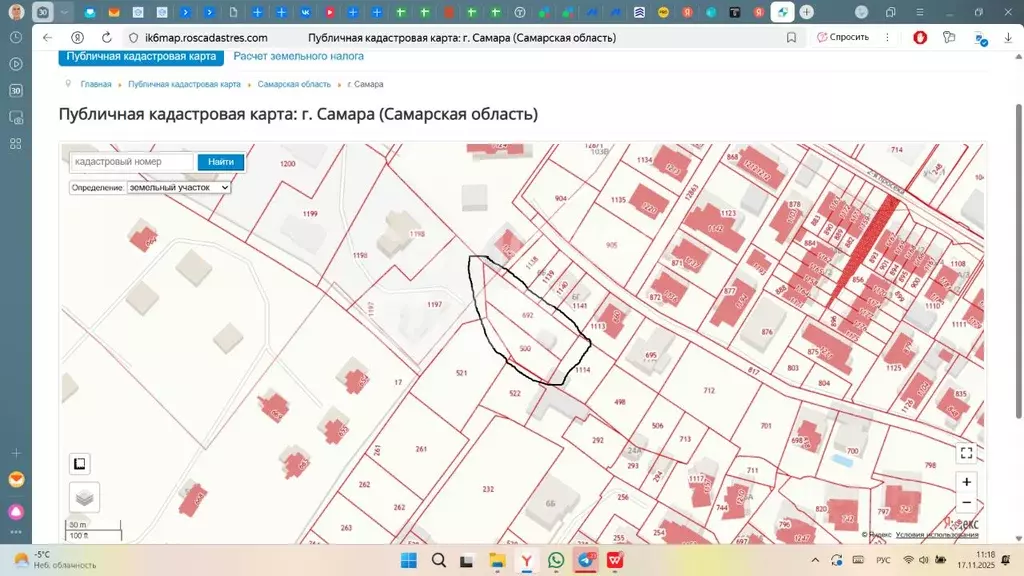Open the Спросить assistant in the browser toolbar
Image resolution: width=1024 pixels, height=576 pixels.
(x=849, y=36)
